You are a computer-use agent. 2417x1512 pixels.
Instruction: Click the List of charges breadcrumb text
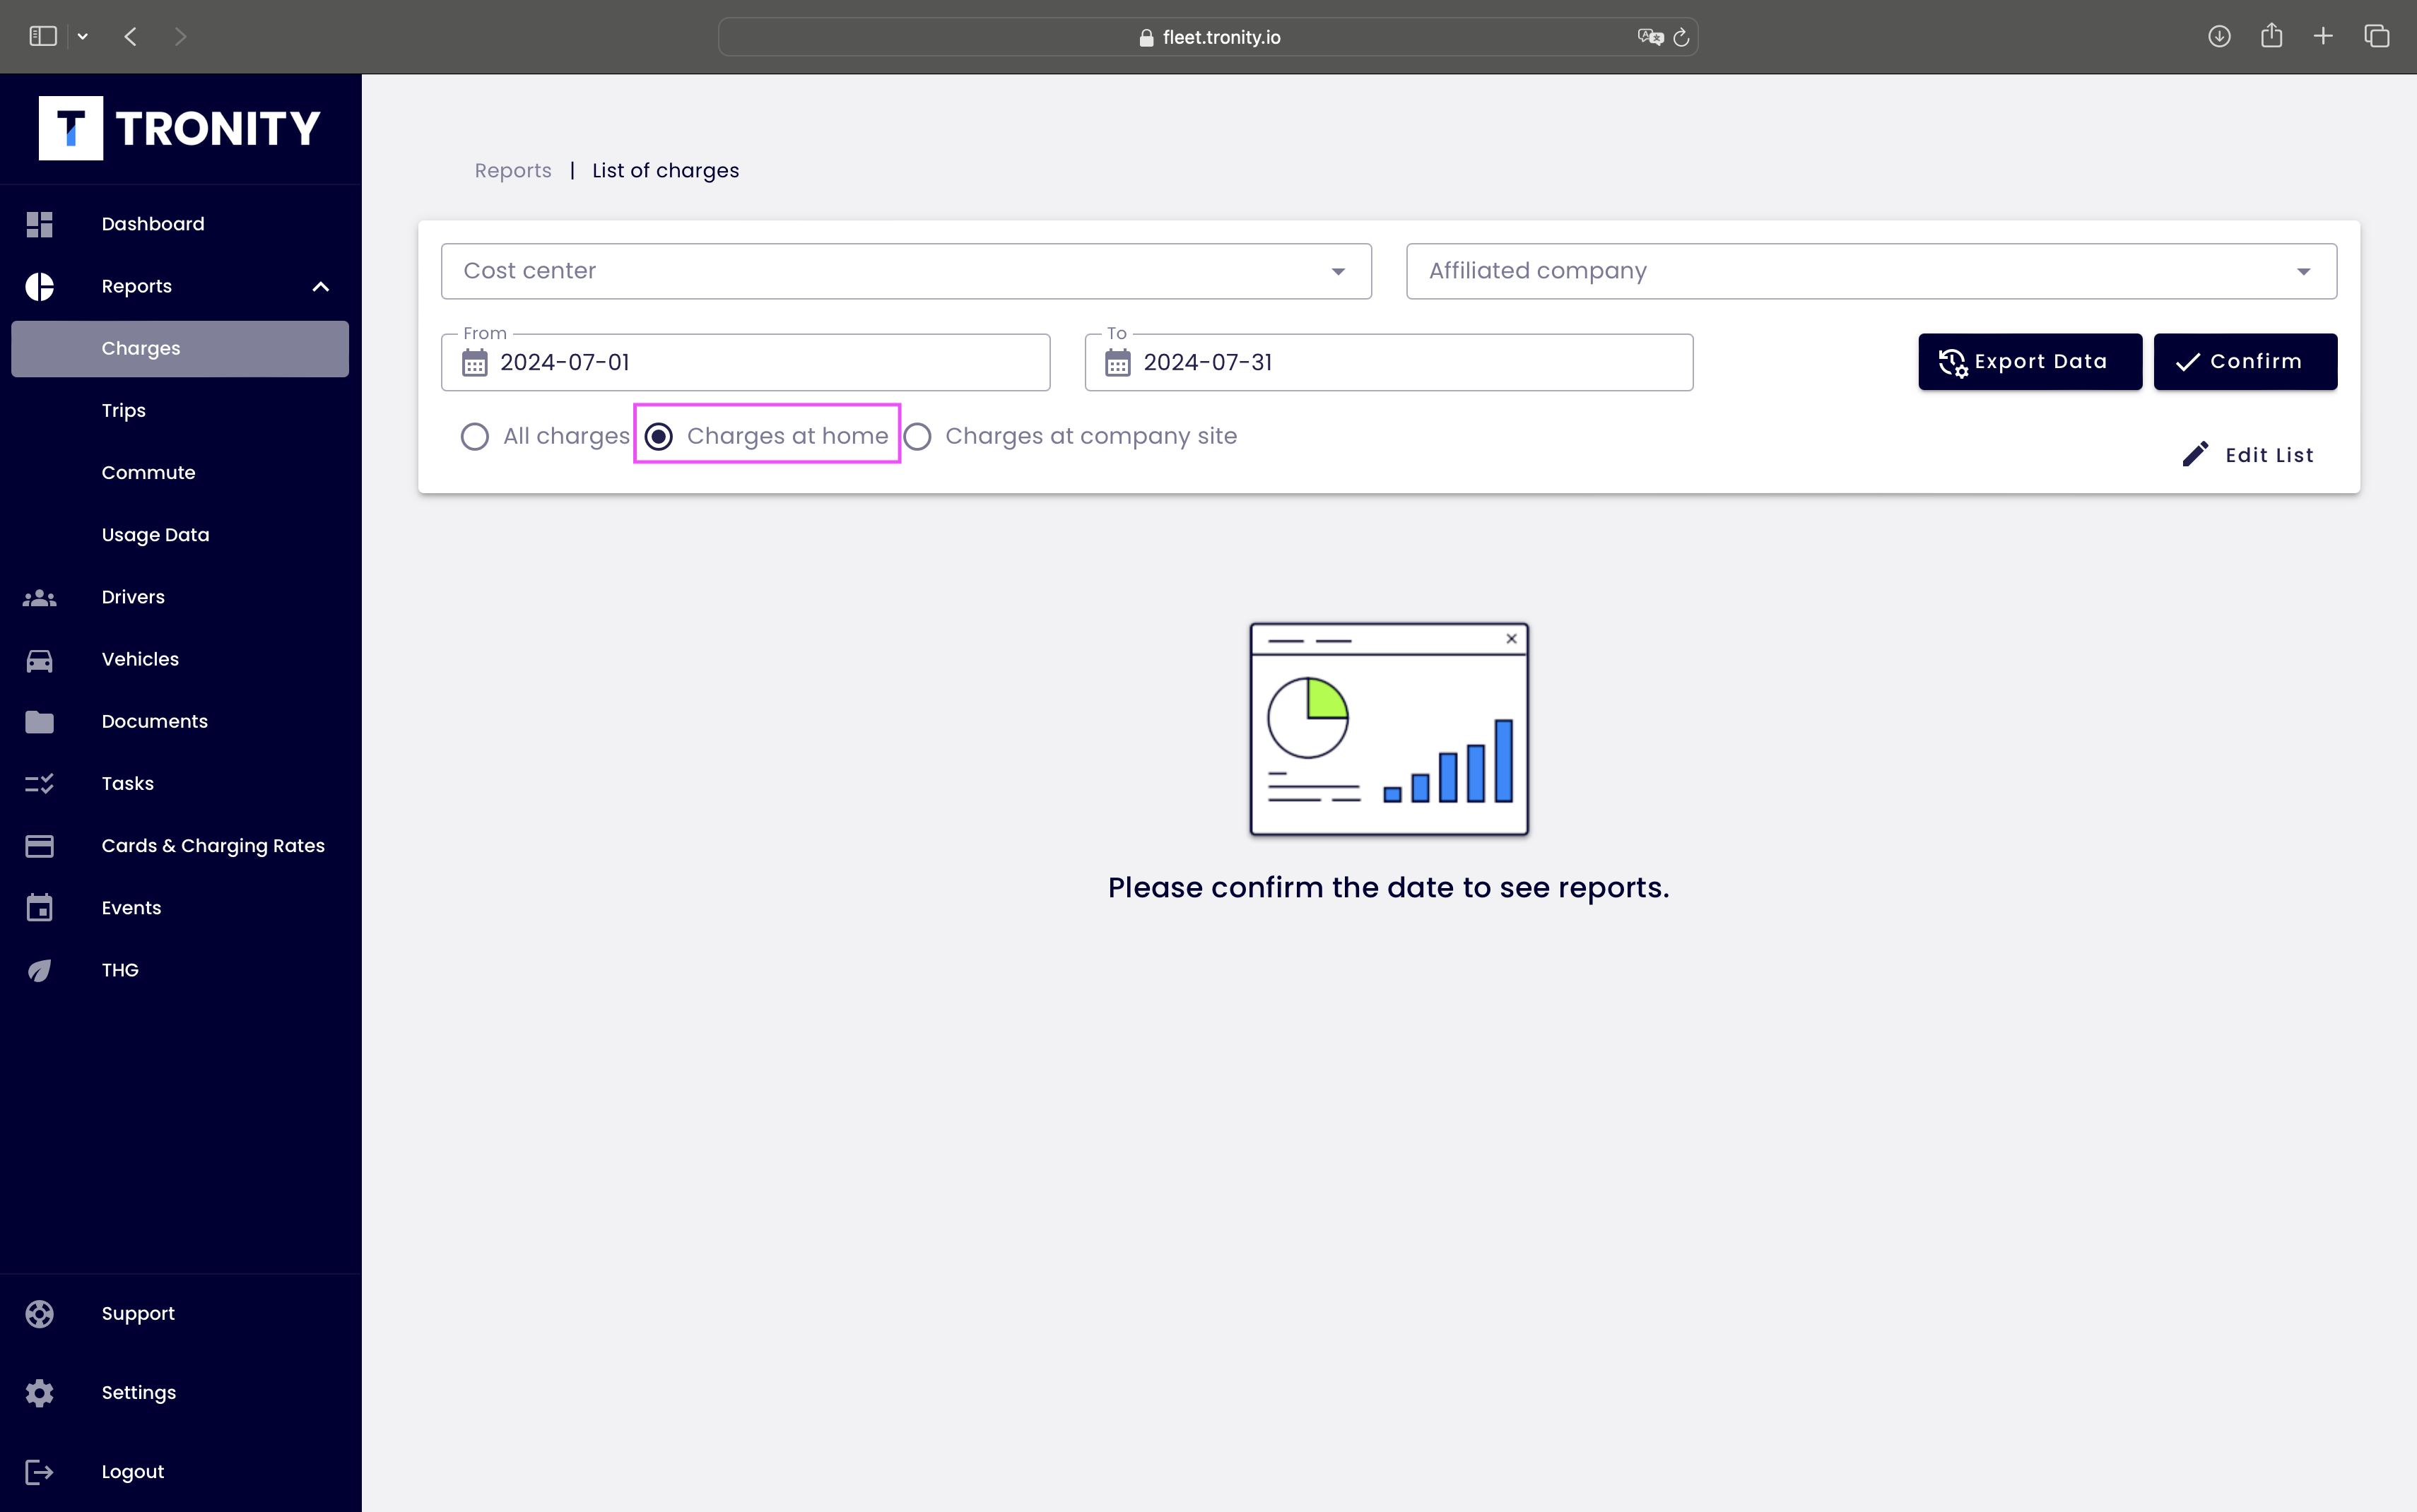[666, 171]
